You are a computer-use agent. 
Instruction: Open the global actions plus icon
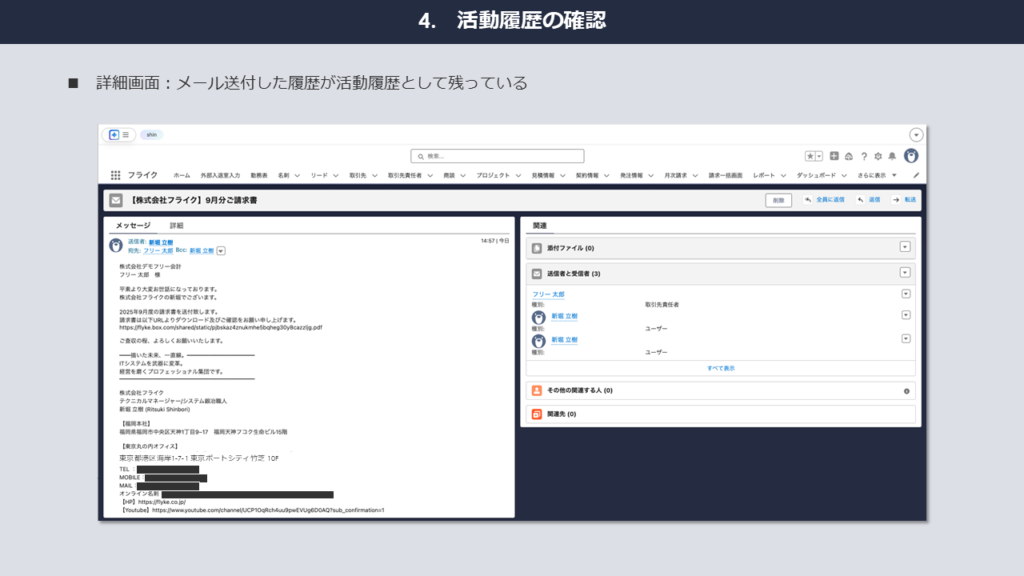tap(834, 156)
